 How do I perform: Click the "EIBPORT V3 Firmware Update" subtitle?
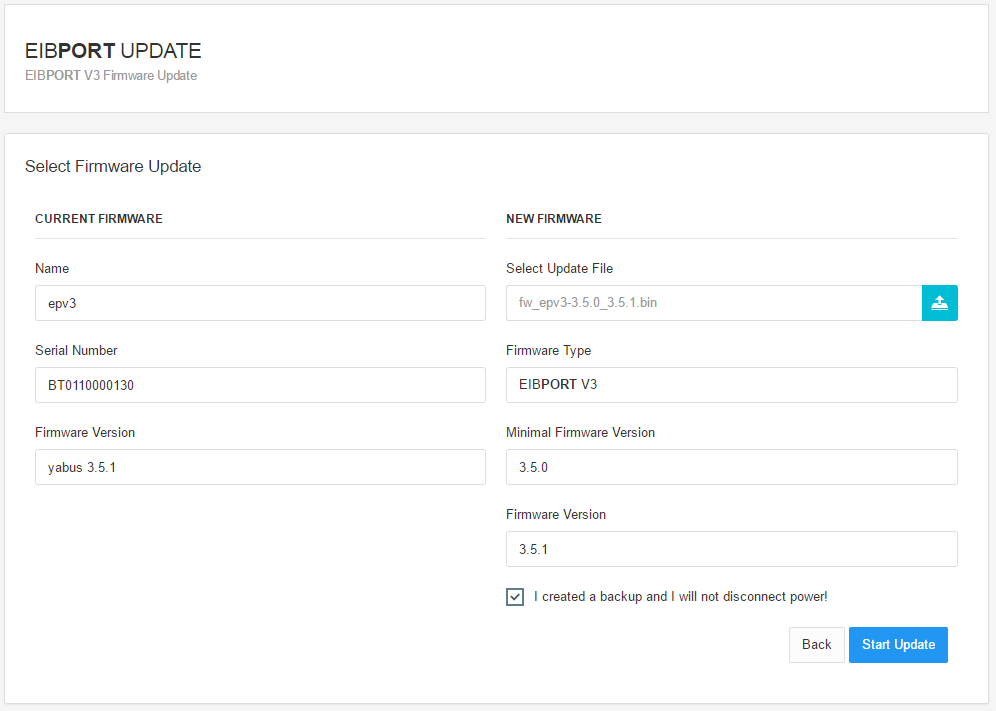click(x=111, y=76)
